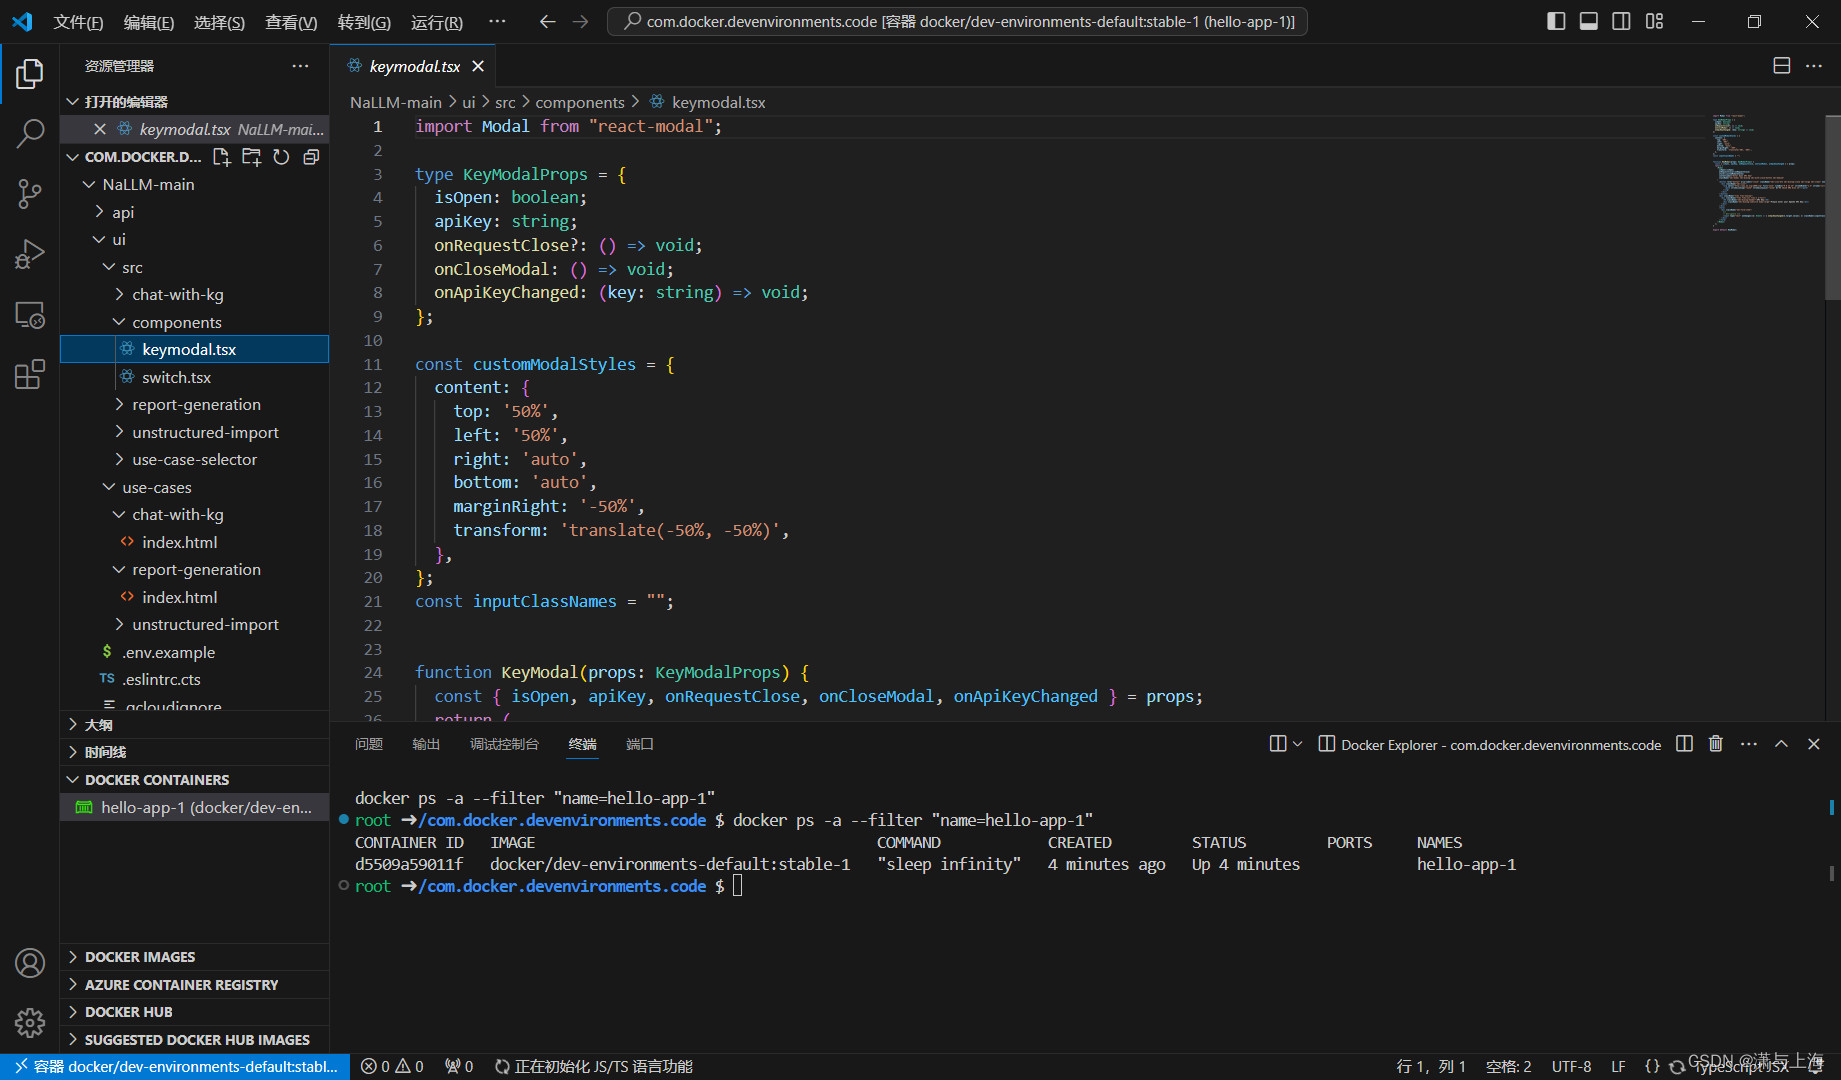The height and width of the screenshot is (1080, 1841).
Task: Open the Explorer view in activity bar
Action: pos(30,73)
